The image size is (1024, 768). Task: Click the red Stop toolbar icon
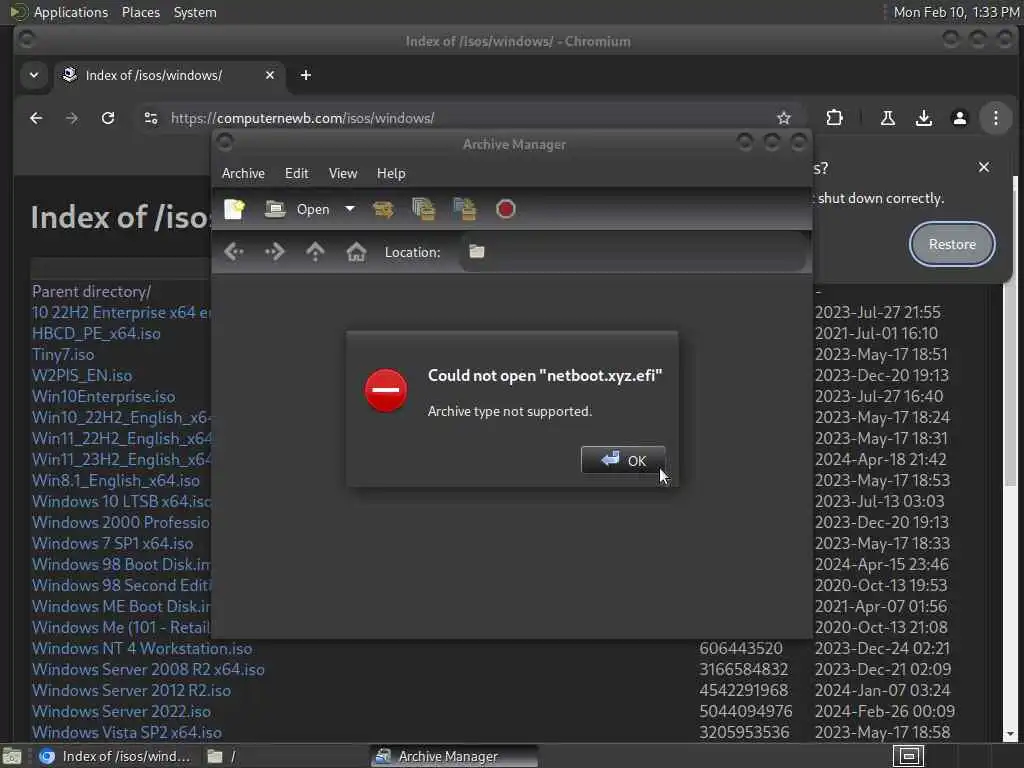505,209
